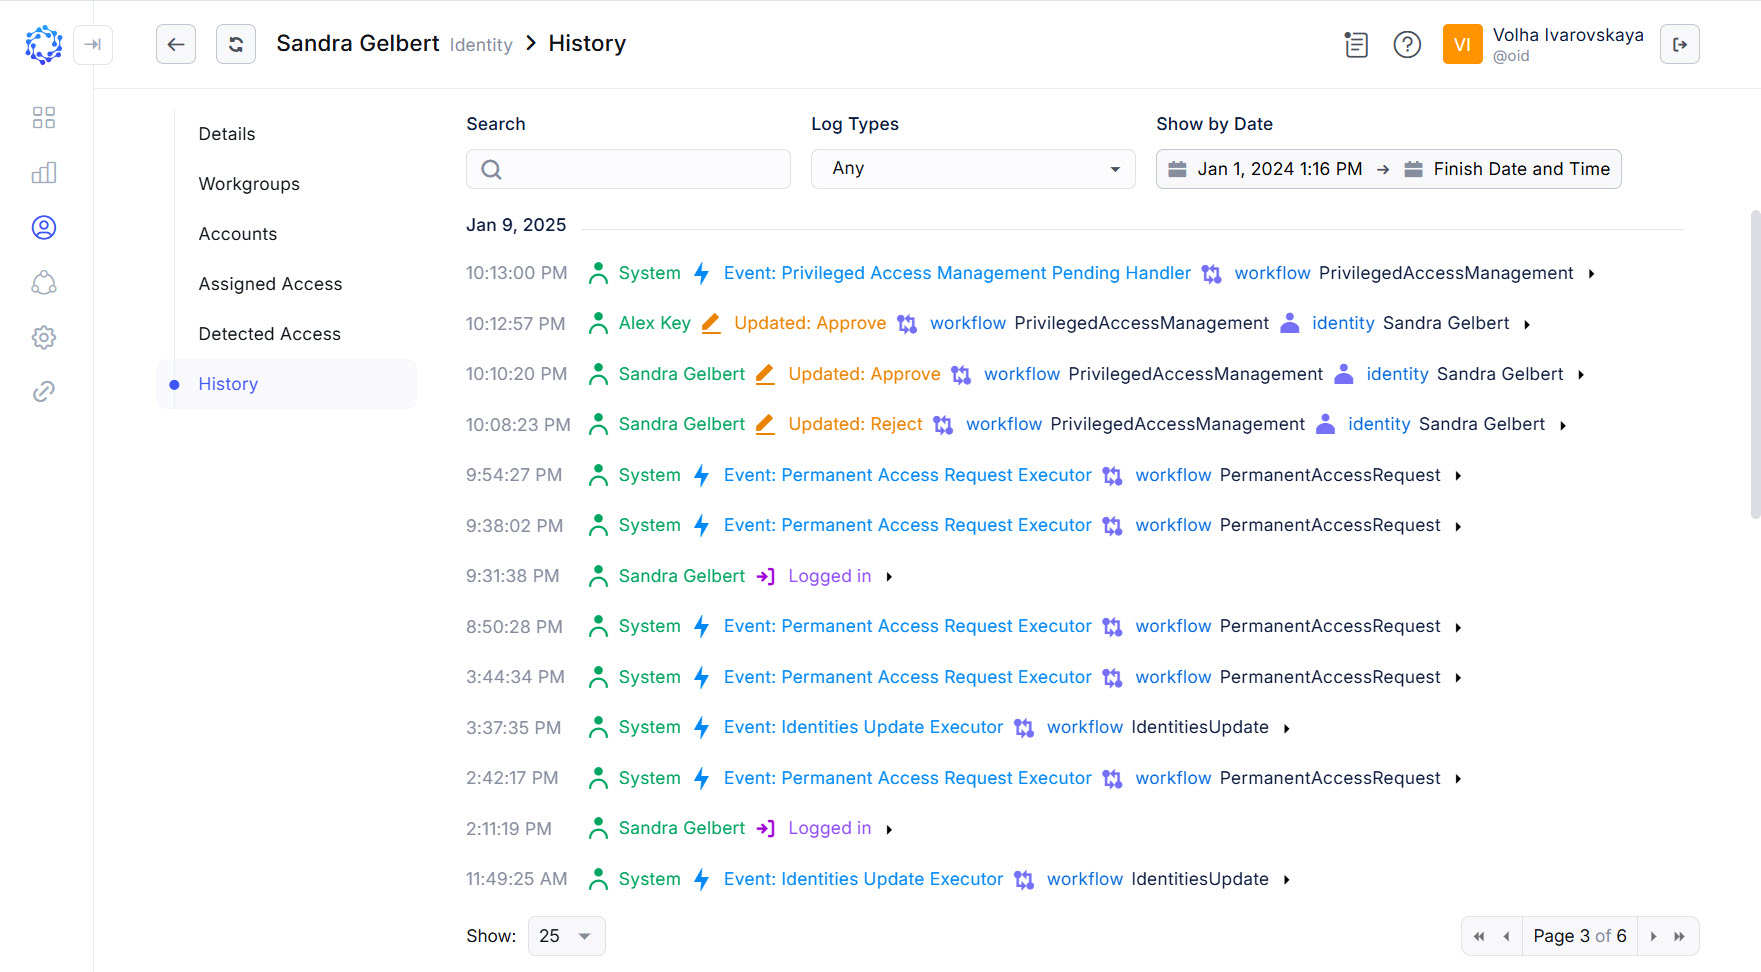Click the refresh icon in header
The height and width of the screenshot is (972, 1761).
coord(236,44)
